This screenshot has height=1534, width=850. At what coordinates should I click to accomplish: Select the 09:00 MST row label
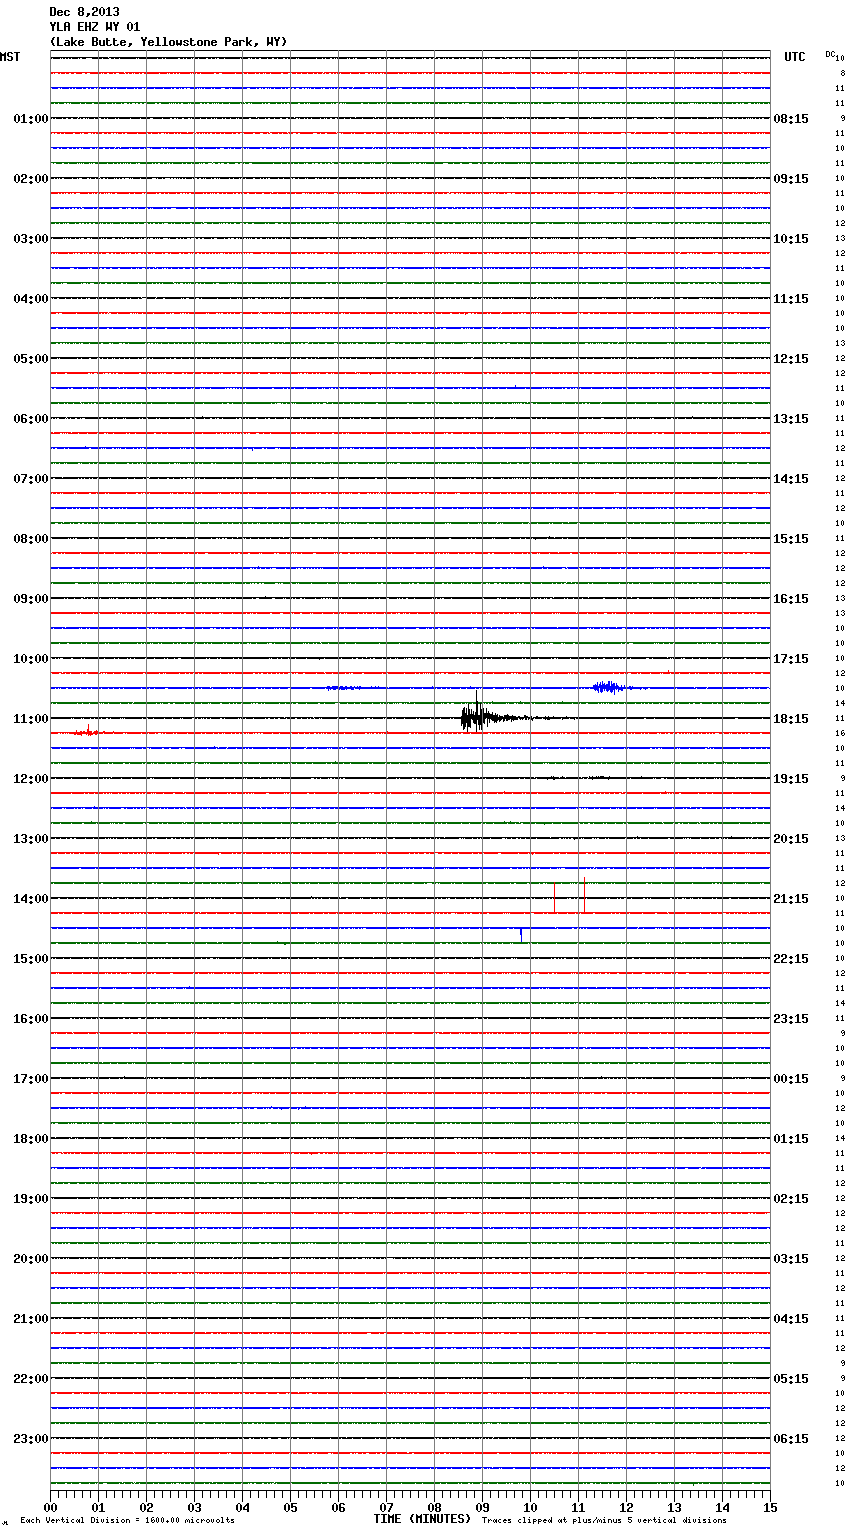[x=30, y=599]
